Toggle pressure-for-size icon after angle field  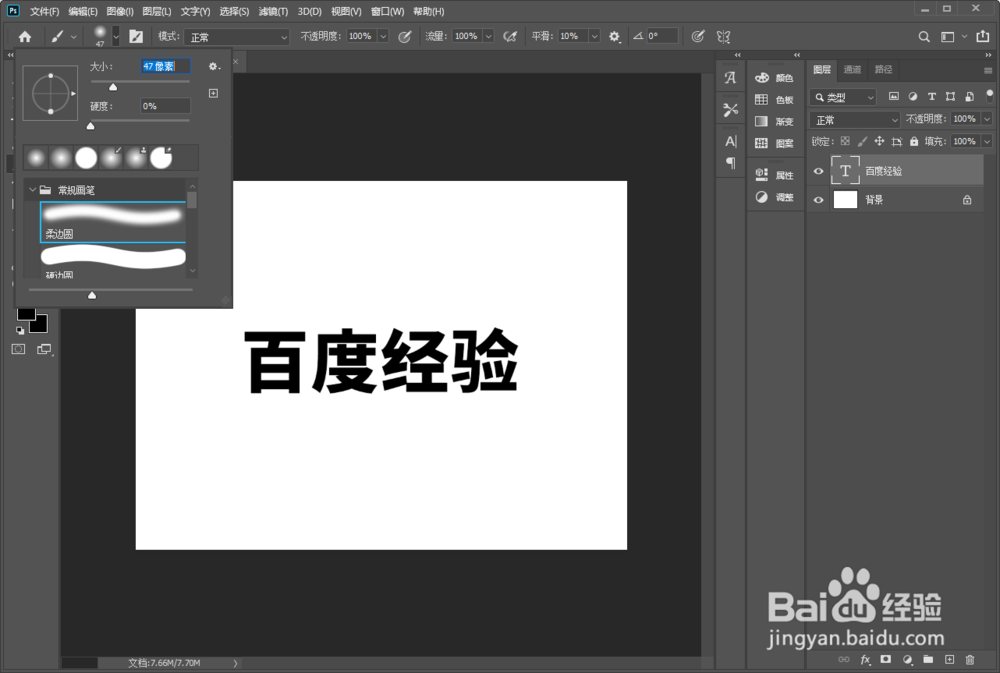pos(698,36)
